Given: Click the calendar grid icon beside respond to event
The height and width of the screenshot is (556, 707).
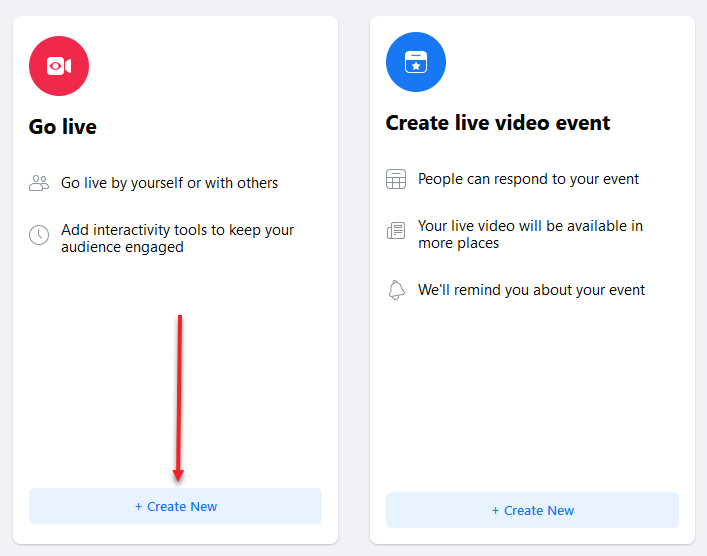Looking at the screenshot, I should click(396, 179).
